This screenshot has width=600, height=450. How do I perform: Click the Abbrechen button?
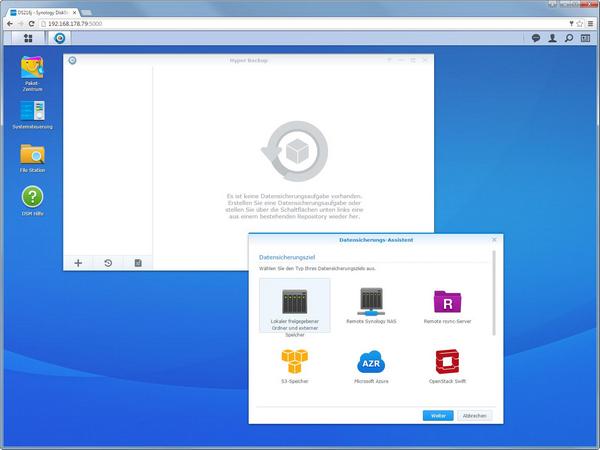pos(474,416)
